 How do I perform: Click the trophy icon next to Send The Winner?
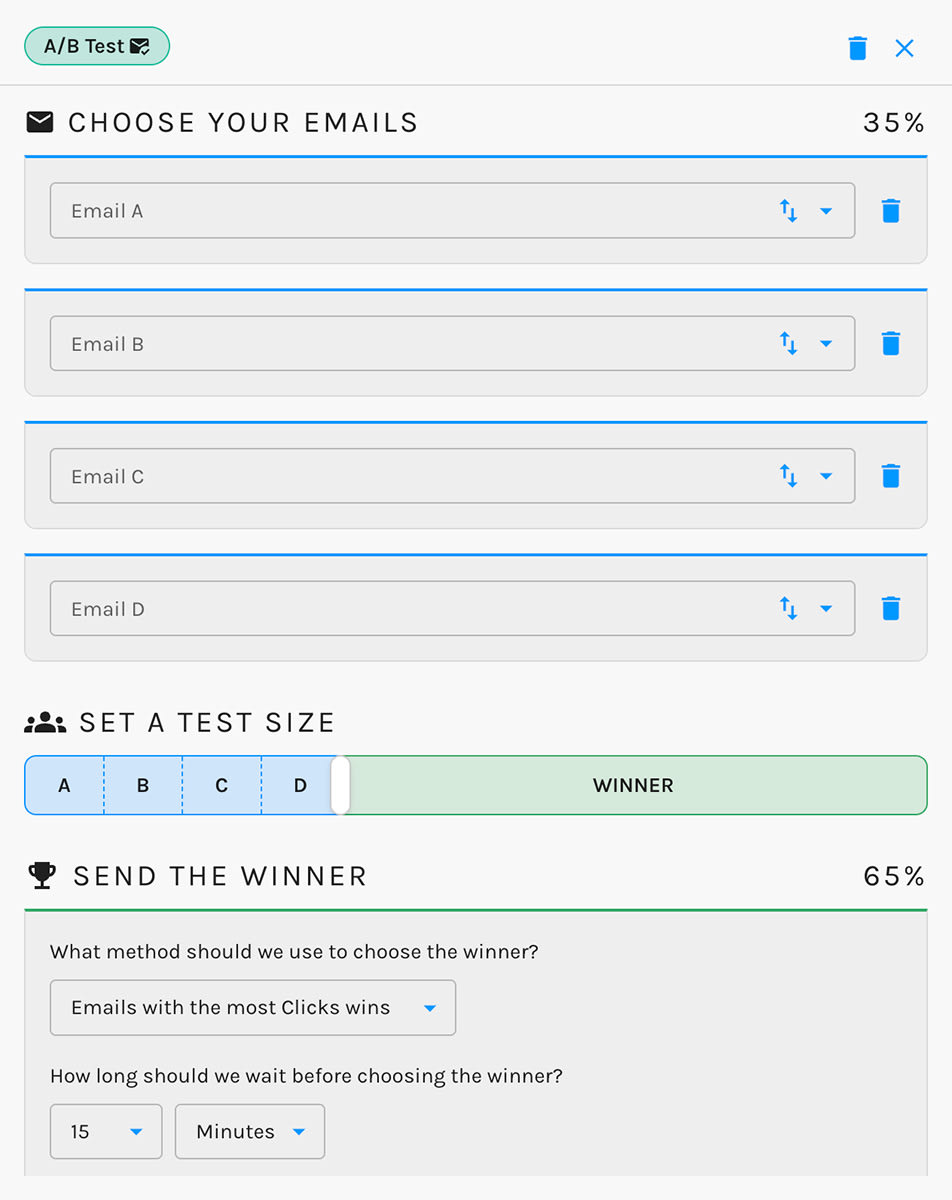[41, 875]
